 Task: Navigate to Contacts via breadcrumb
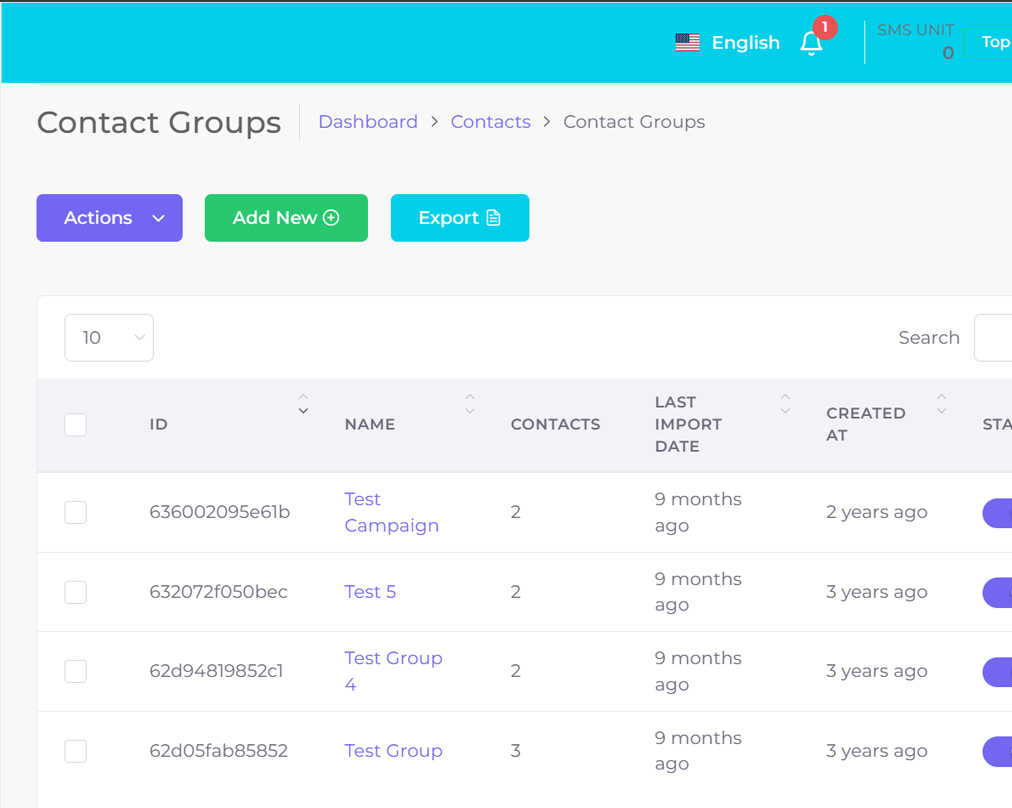click(490, 121)
